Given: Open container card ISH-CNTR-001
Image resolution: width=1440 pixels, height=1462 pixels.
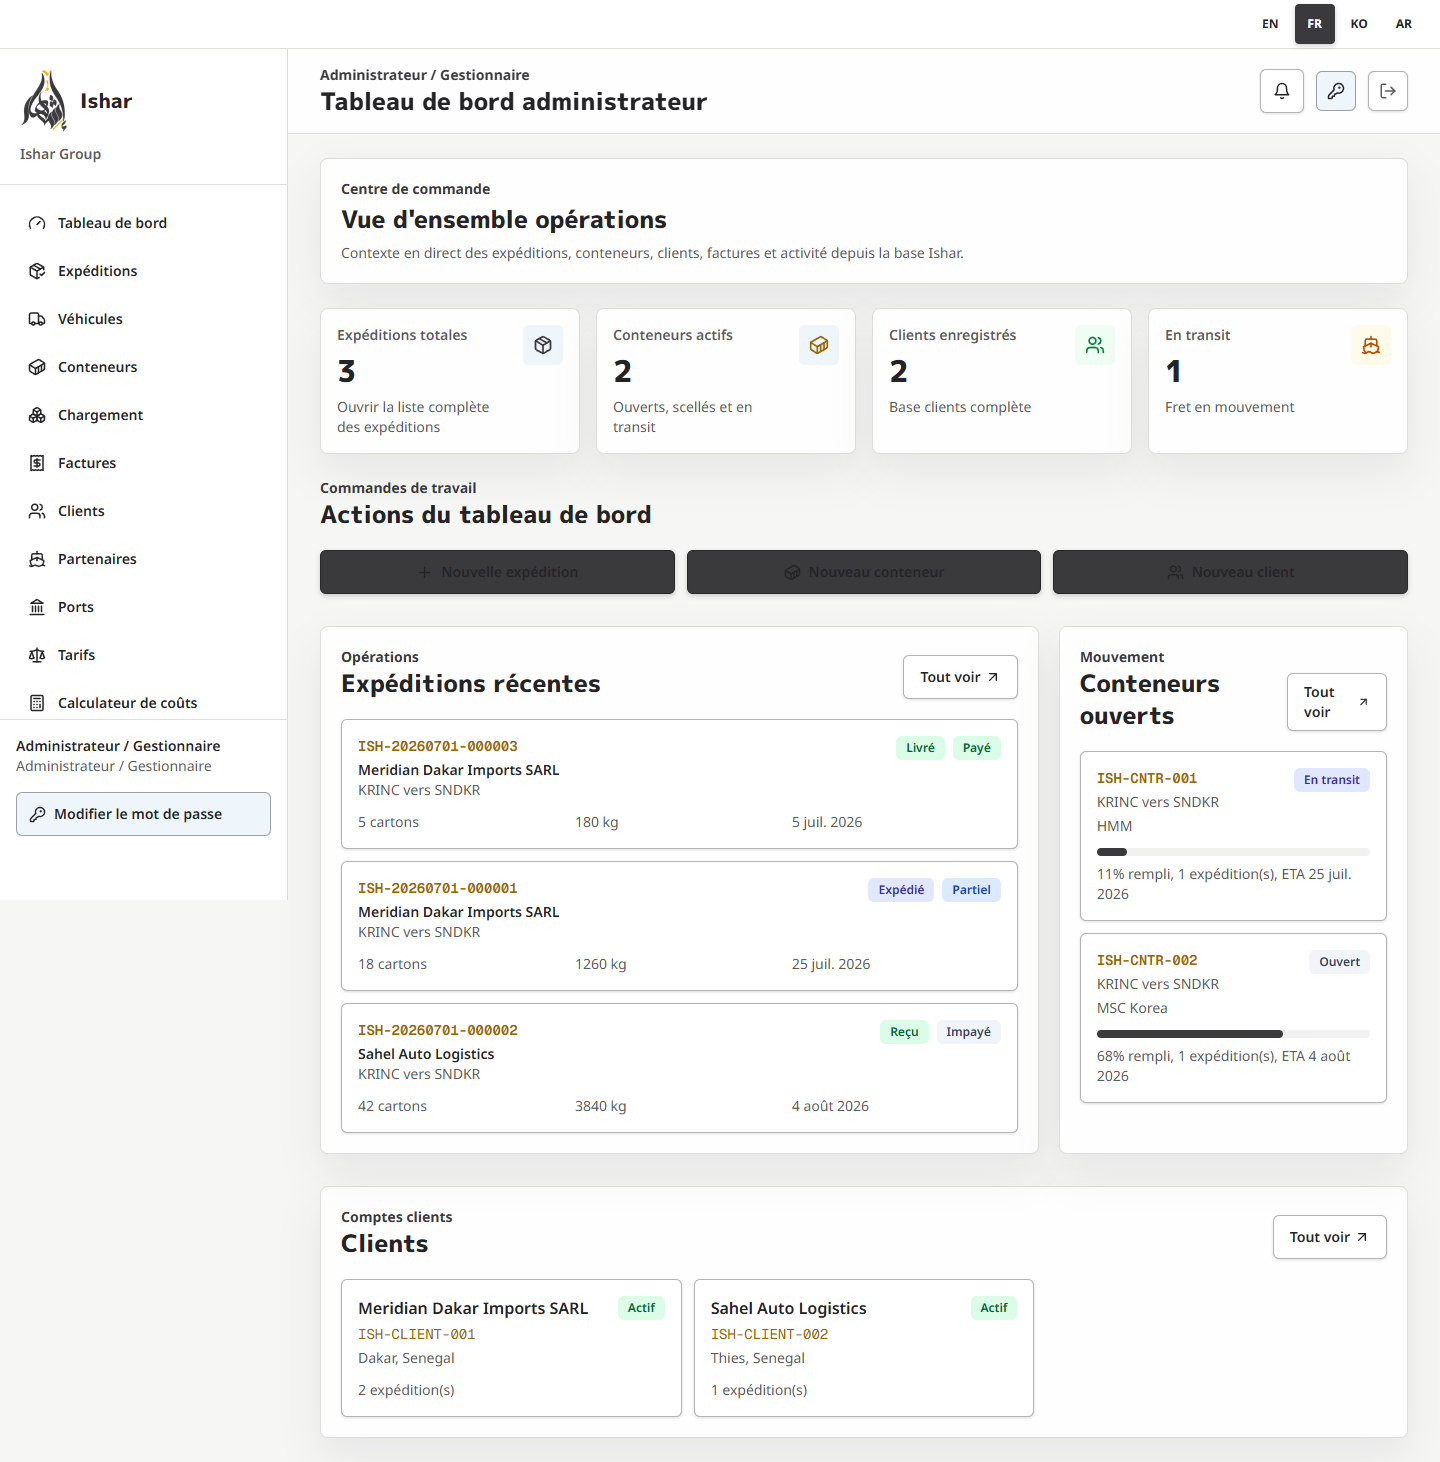Looking at the screenshot, I should [x=1233, y=836].
